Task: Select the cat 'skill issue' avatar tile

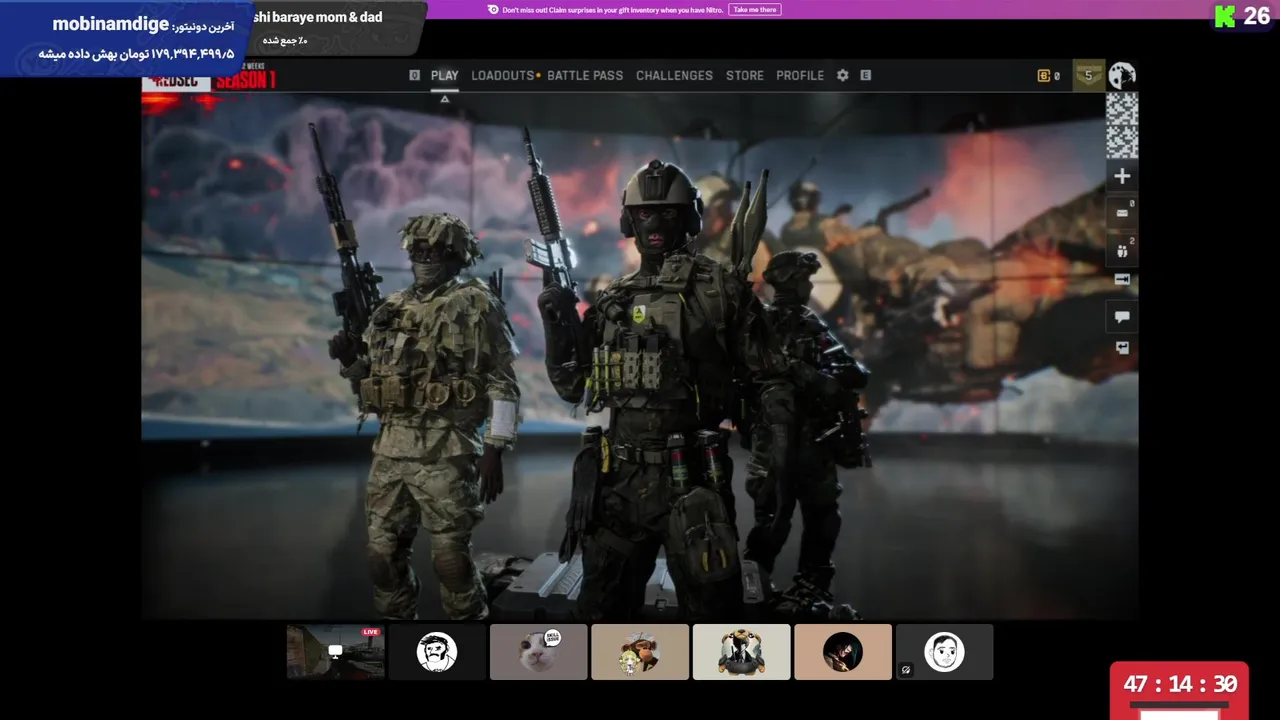Action: click(x=538, y=652)
